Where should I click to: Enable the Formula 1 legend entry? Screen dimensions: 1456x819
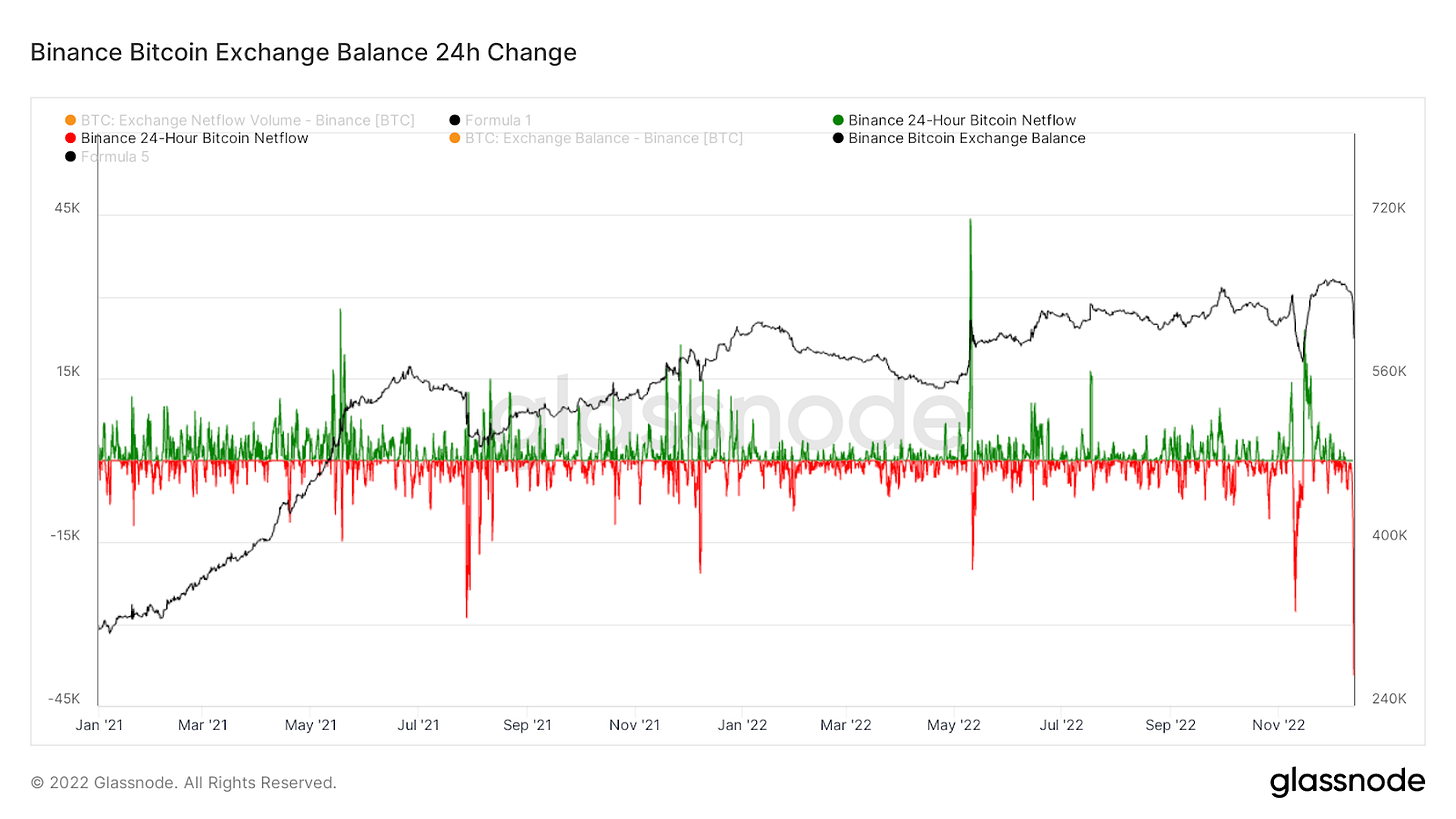[491, 120]
